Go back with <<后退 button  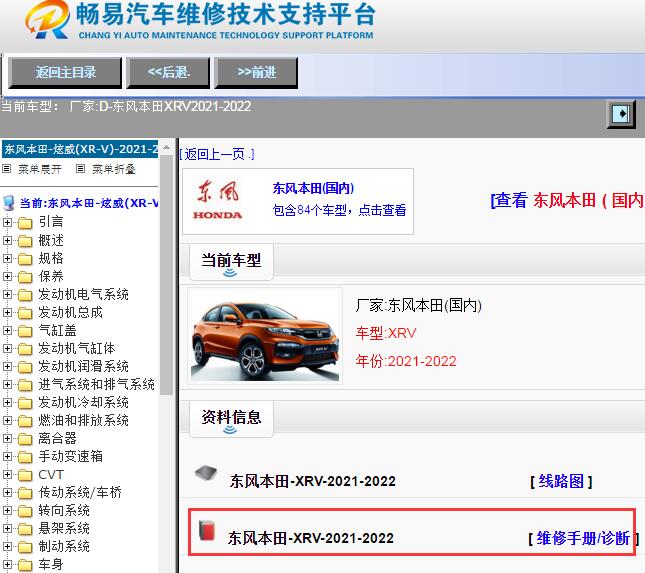tap(168, 73)
